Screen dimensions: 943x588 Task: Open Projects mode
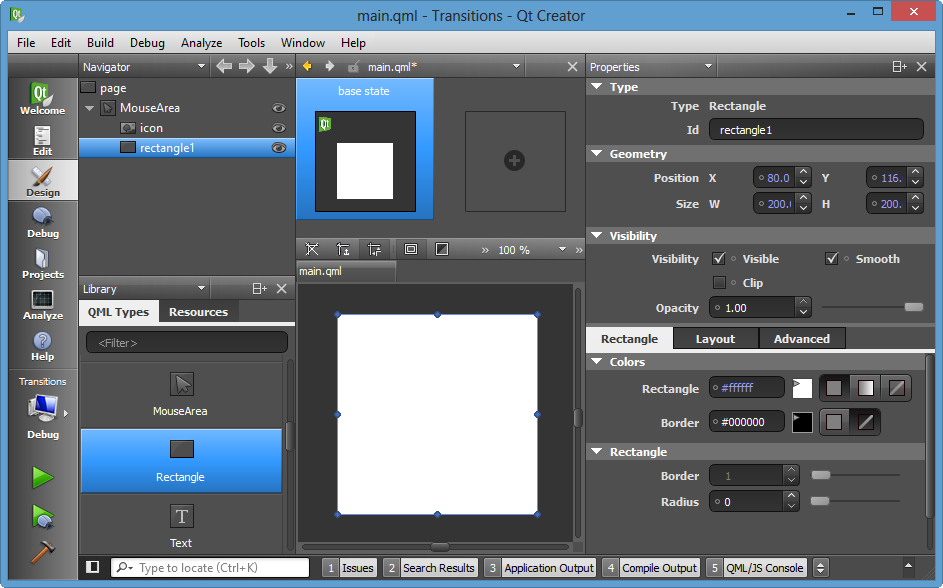tap(43, 263)
